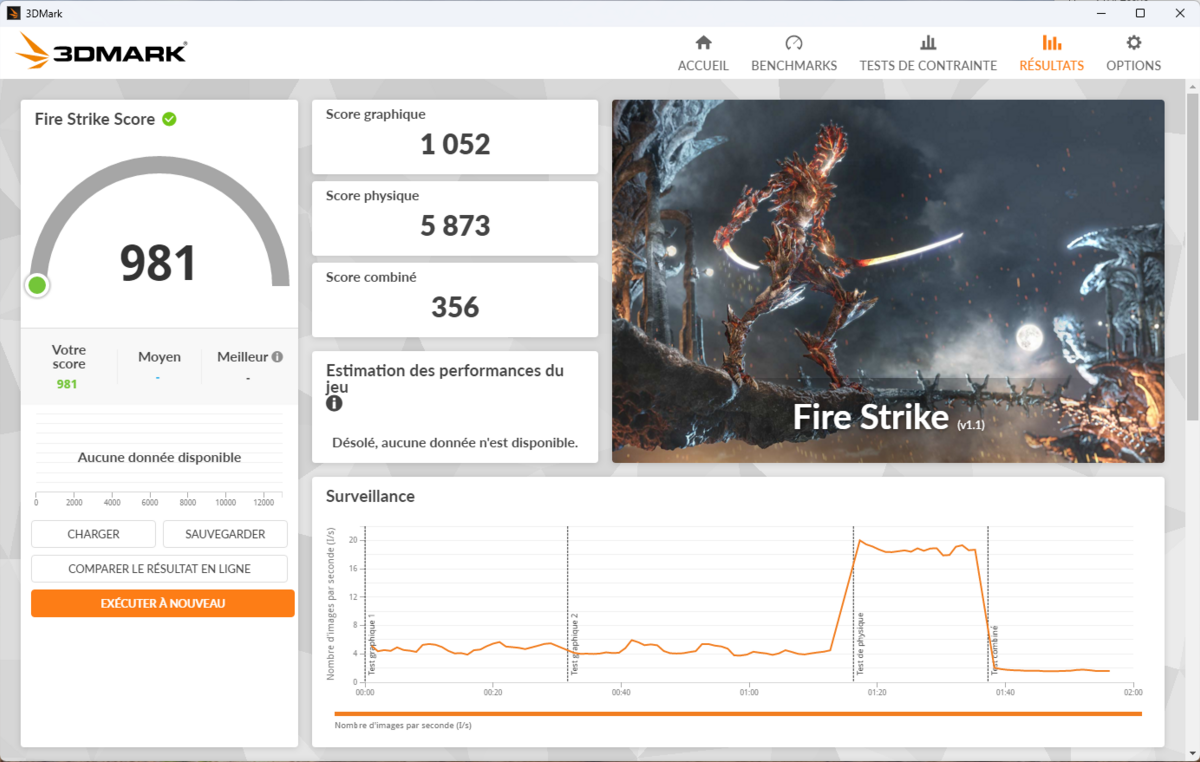Click the Moyen label
1200x762 pixels.
pos(159,356)
